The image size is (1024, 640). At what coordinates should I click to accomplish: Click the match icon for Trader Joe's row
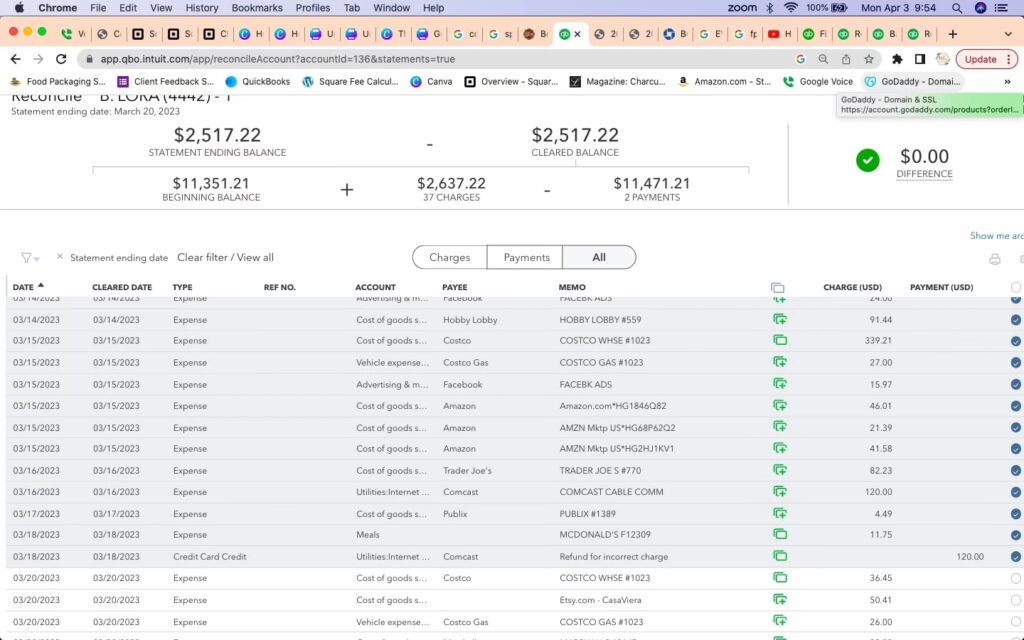click(779, 470)
